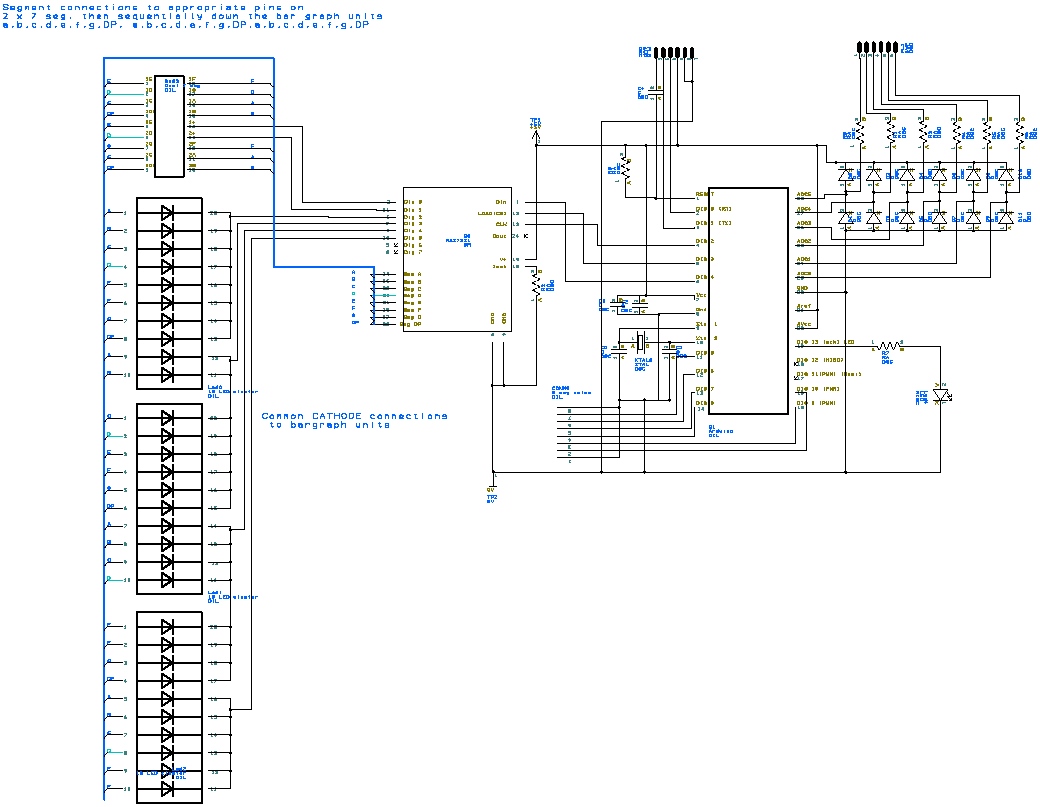This screenshot has height=807, width=1040.
Task: Select the upper-left diode in the diode array
Action: (845, 175)
